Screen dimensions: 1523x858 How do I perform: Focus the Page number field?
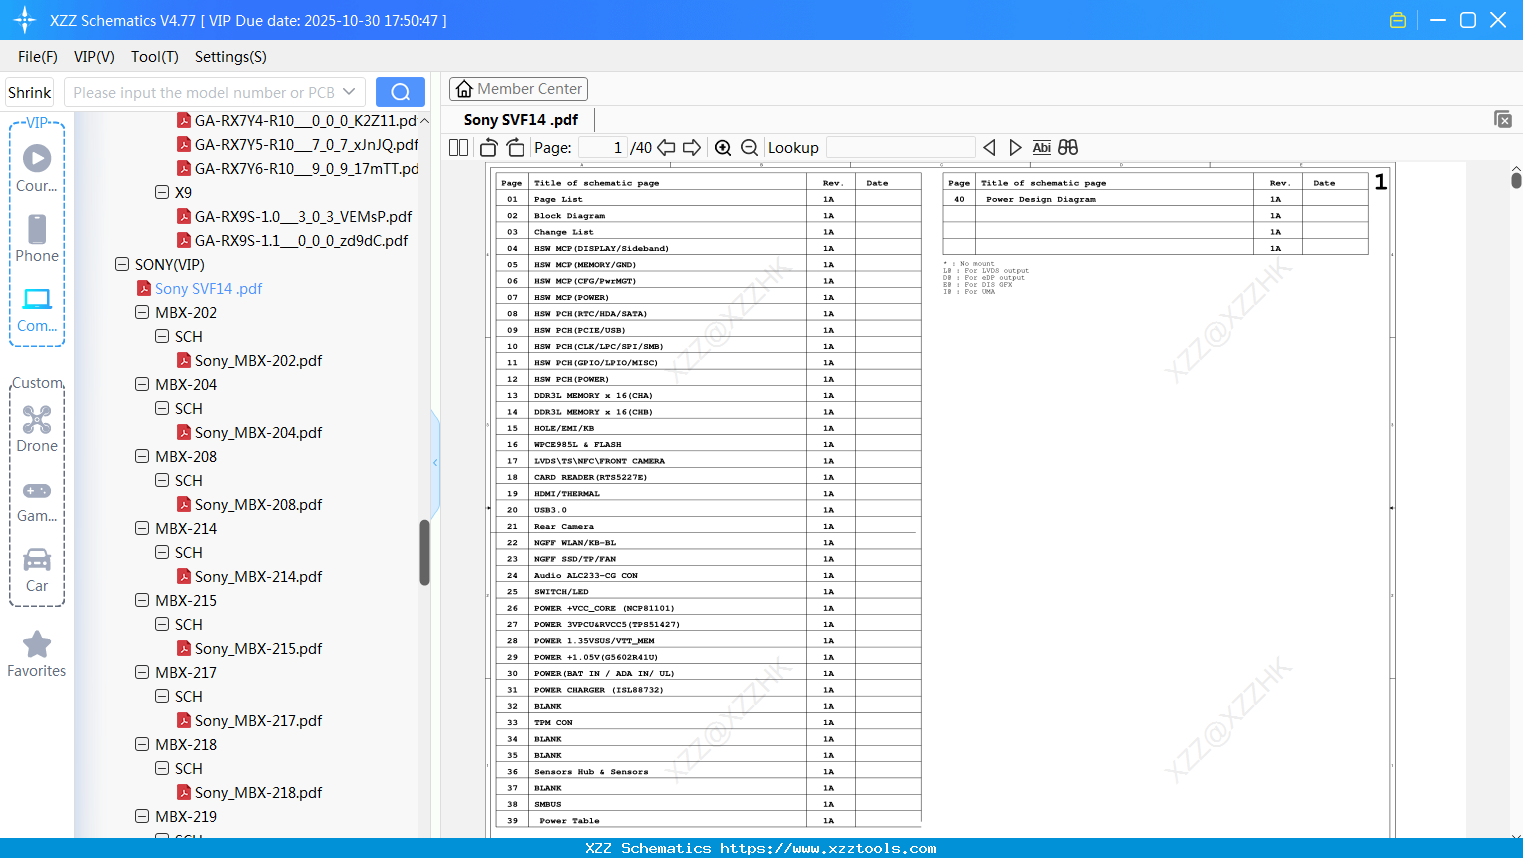(602, 148)
